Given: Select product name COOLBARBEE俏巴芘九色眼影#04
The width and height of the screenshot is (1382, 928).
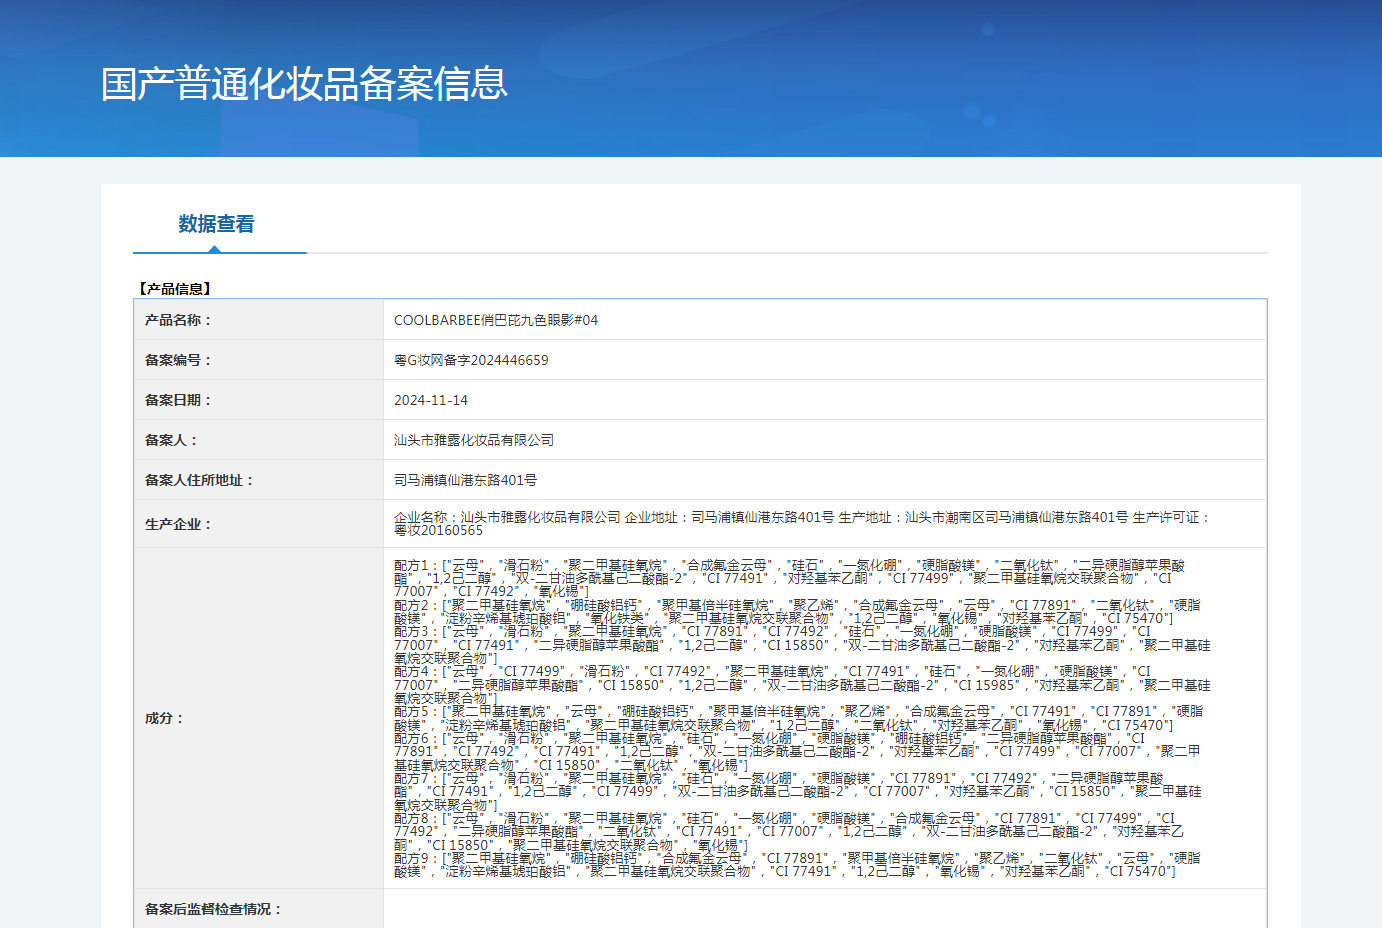Looking at the screenshot, I should (x=496, y=320).
